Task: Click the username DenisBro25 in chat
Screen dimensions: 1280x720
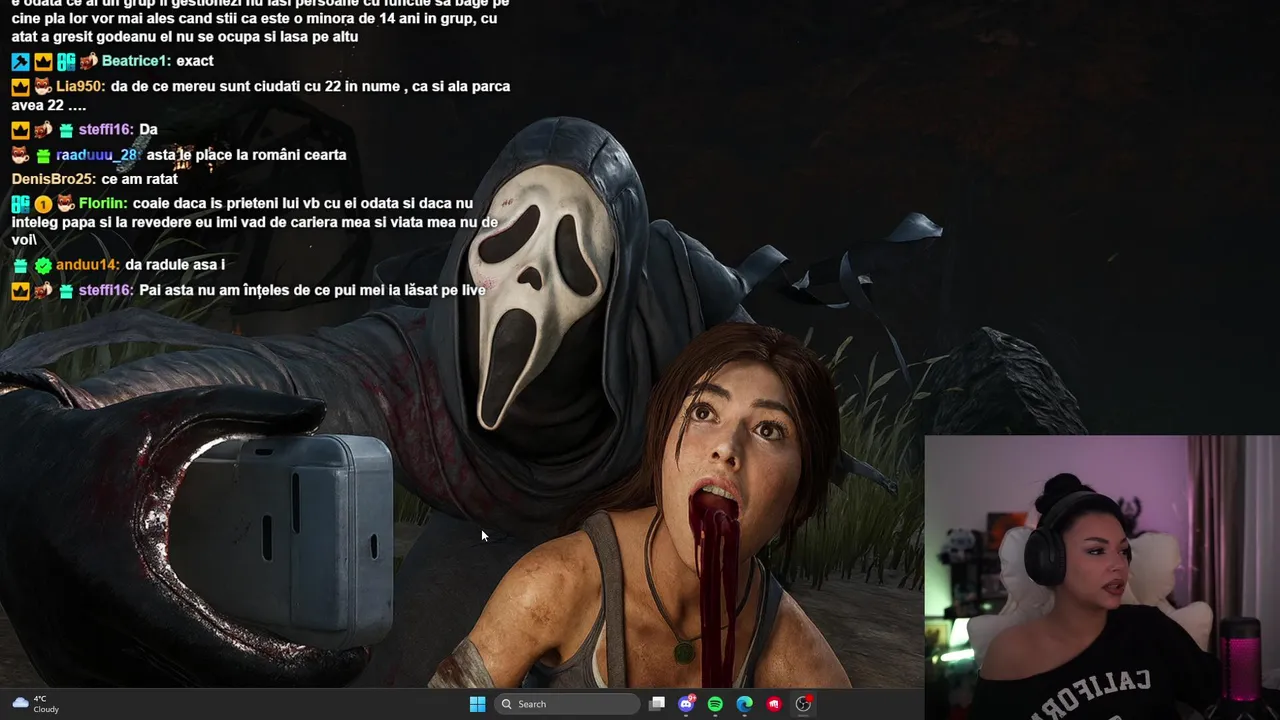Action: coord(54,179)
